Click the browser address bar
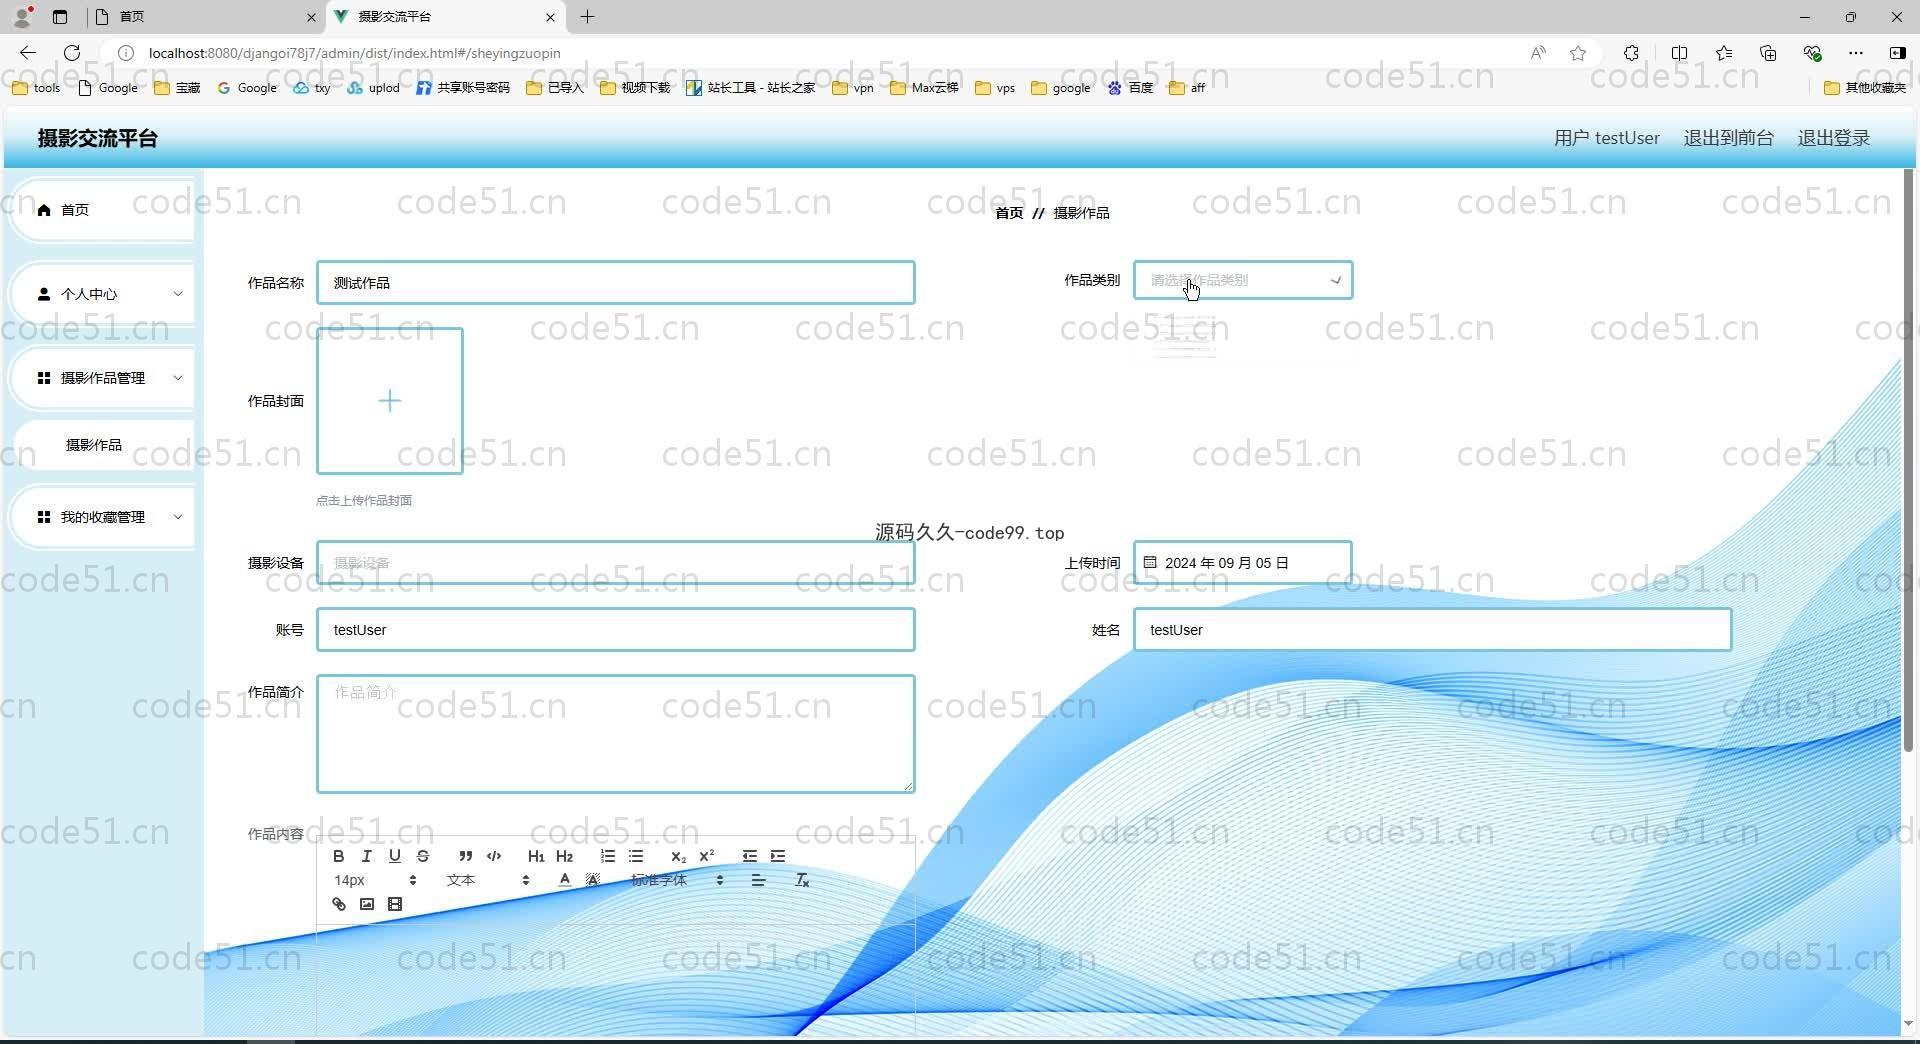This screenshot has height=1044, width=1920. point(820,53)
